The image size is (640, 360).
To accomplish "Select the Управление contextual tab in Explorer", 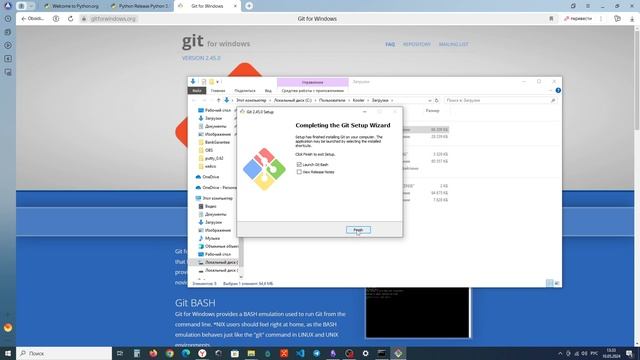I will (x=313, y=82).
